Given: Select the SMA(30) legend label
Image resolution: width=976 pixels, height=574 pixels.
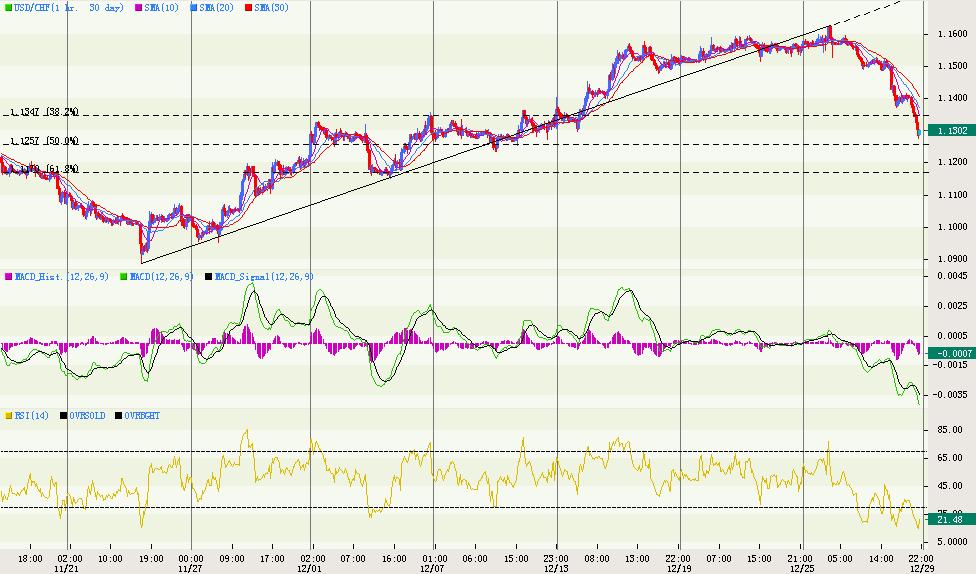Looking at the screenshot, I should (x=271, y=8).
